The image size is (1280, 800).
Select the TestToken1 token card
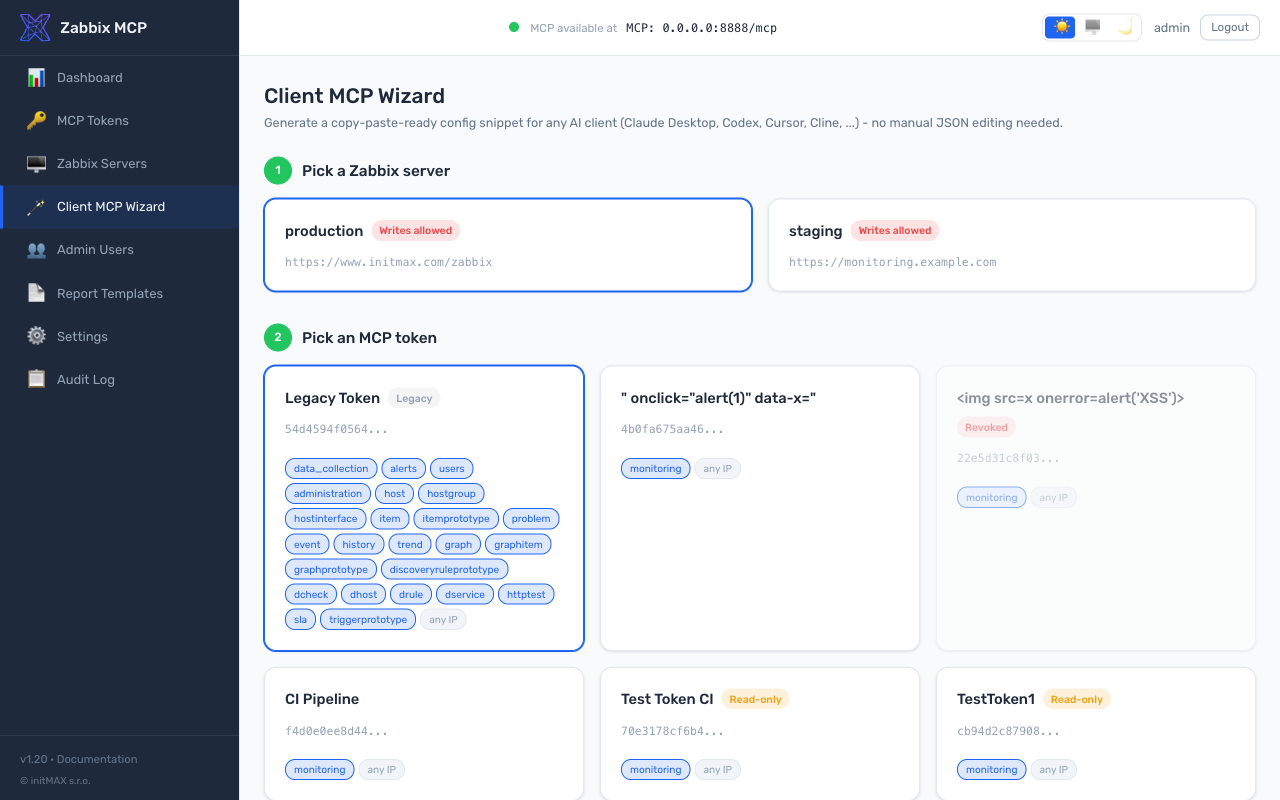pos(1096,734)
